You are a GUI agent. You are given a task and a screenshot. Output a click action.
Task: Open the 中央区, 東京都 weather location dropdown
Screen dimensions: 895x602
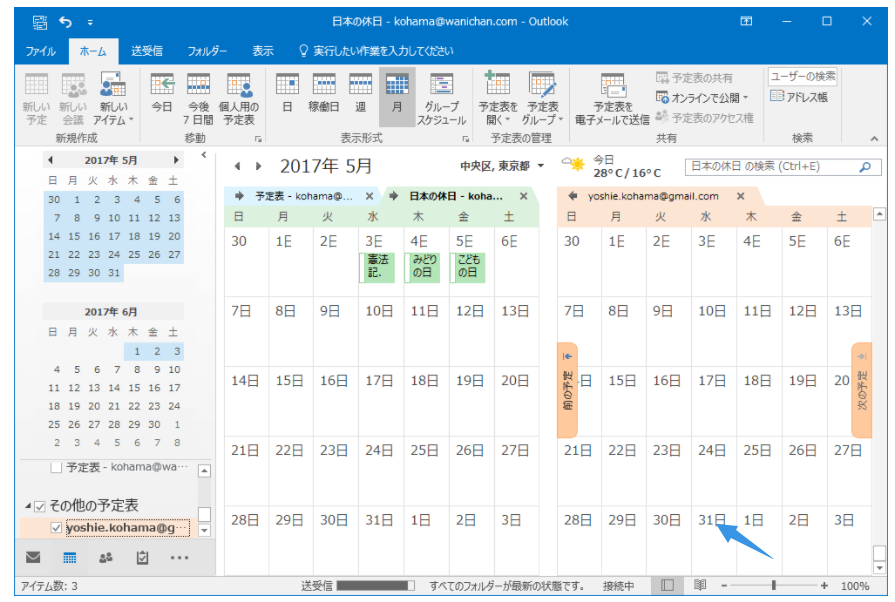502,166
